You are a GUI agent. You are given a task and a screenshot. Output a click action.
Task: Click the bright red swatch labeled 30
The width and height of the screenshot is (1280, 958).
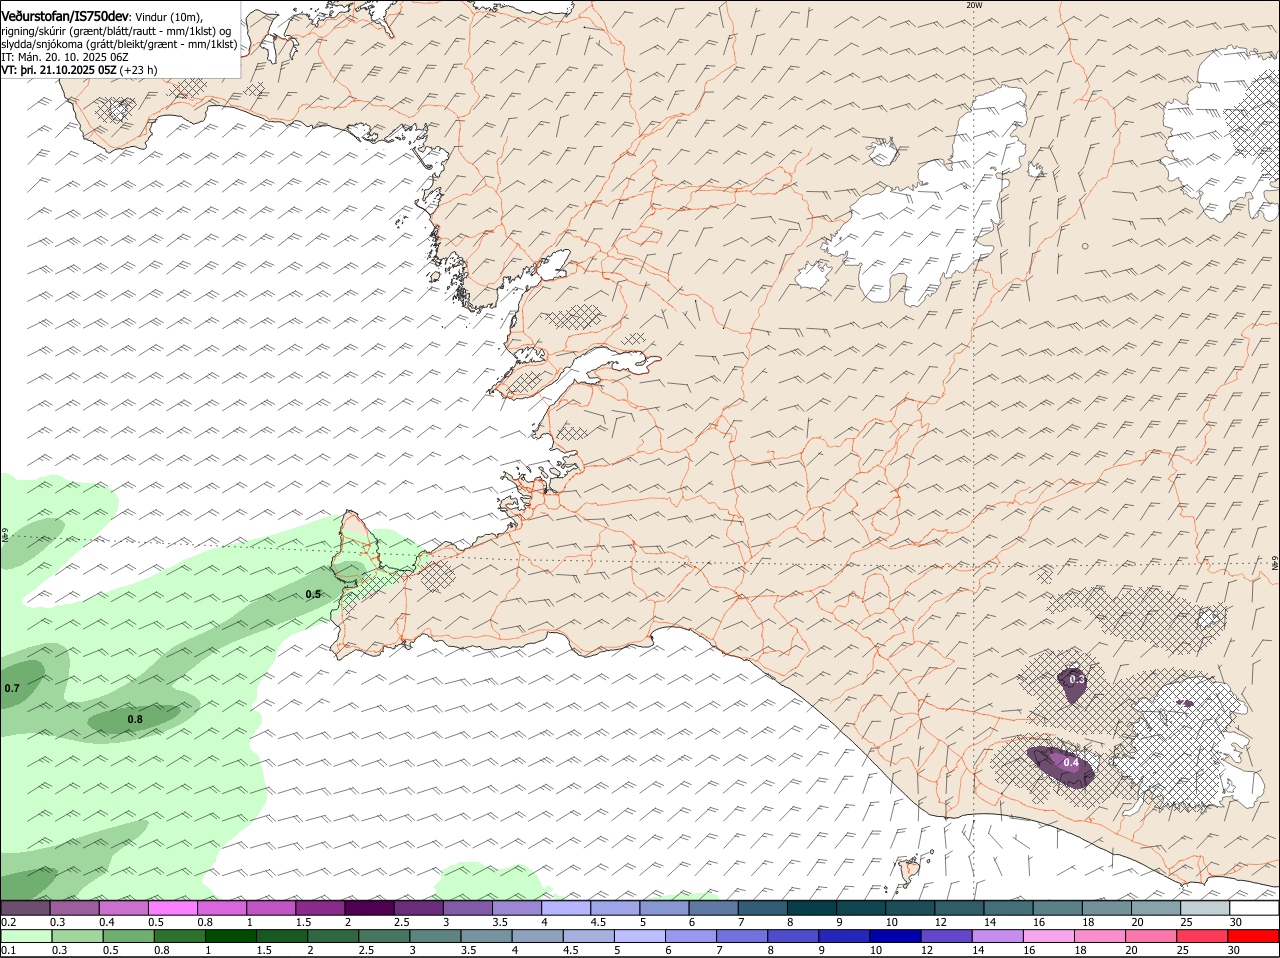pyautogui.click(x=1255, y=937)
